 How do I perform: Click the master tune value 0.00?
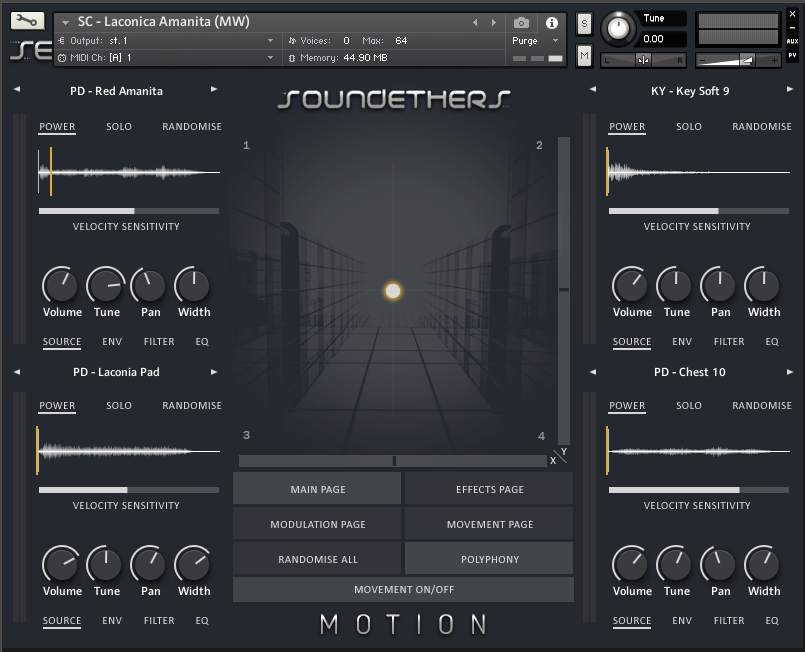pos(654,39)
